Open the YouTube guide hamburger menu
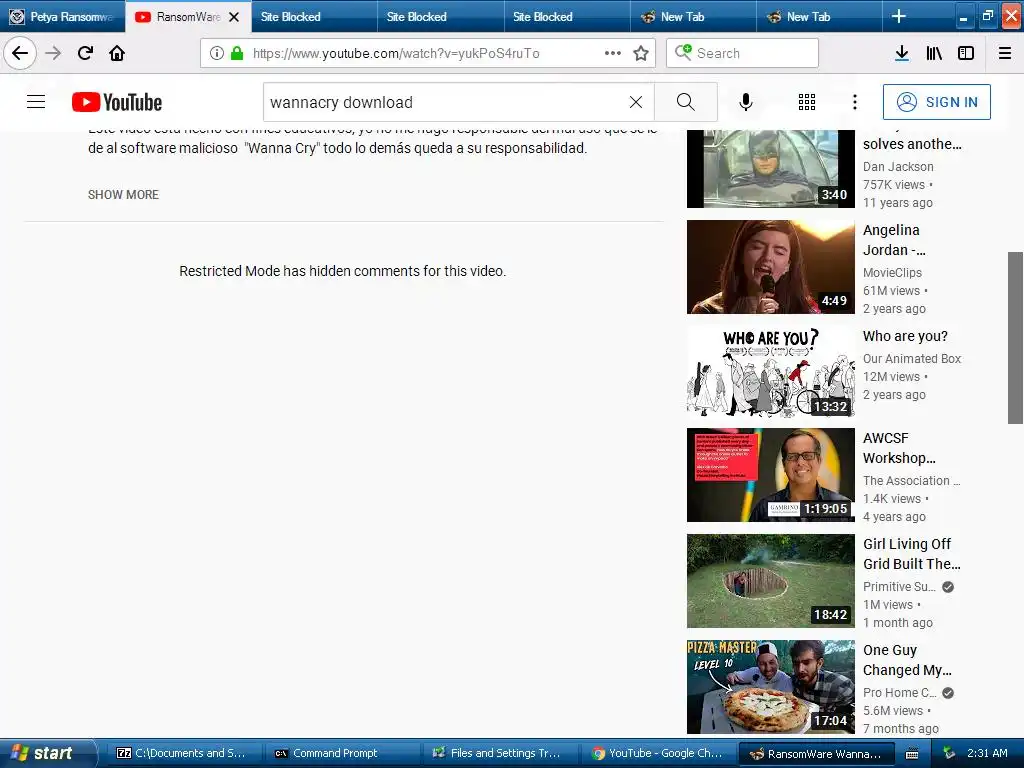Image resolution: width=1024 pixels, height=768 pixels. pos(36,102)
